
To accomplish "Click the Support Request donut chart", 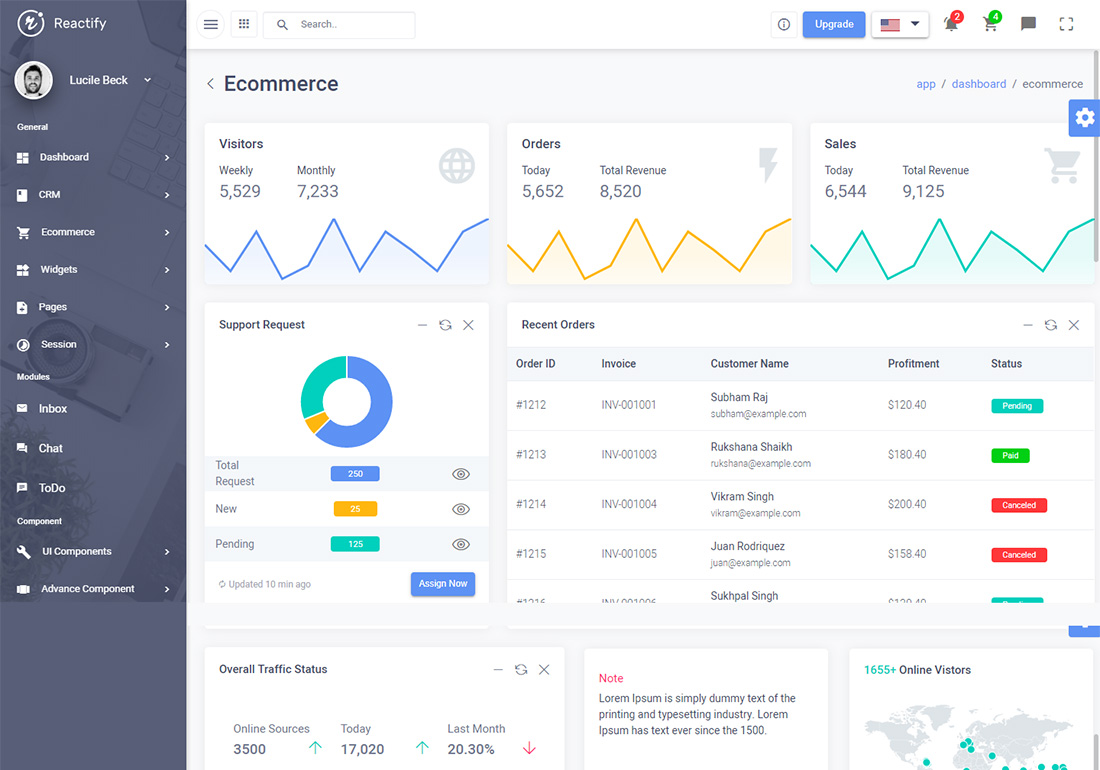I will tap(347, 402).
